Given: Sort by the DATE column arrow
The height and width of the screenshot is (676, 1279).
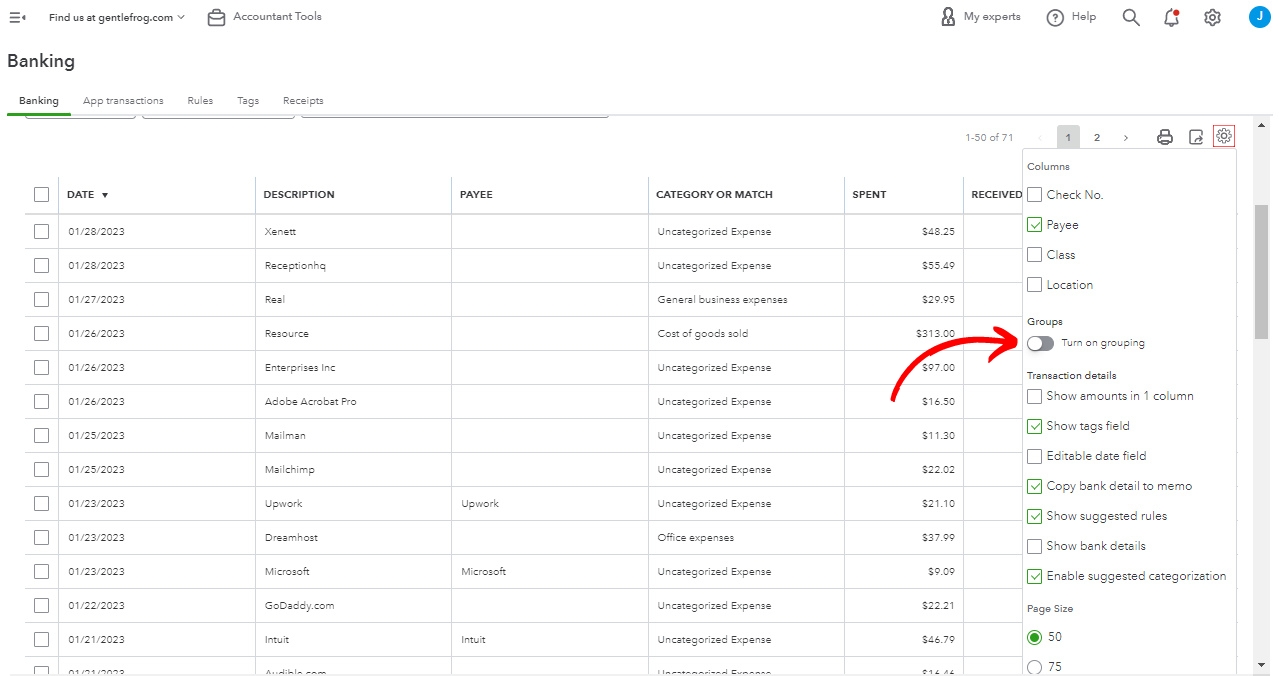Looking at the screenshot, I should tap(105, 195).
